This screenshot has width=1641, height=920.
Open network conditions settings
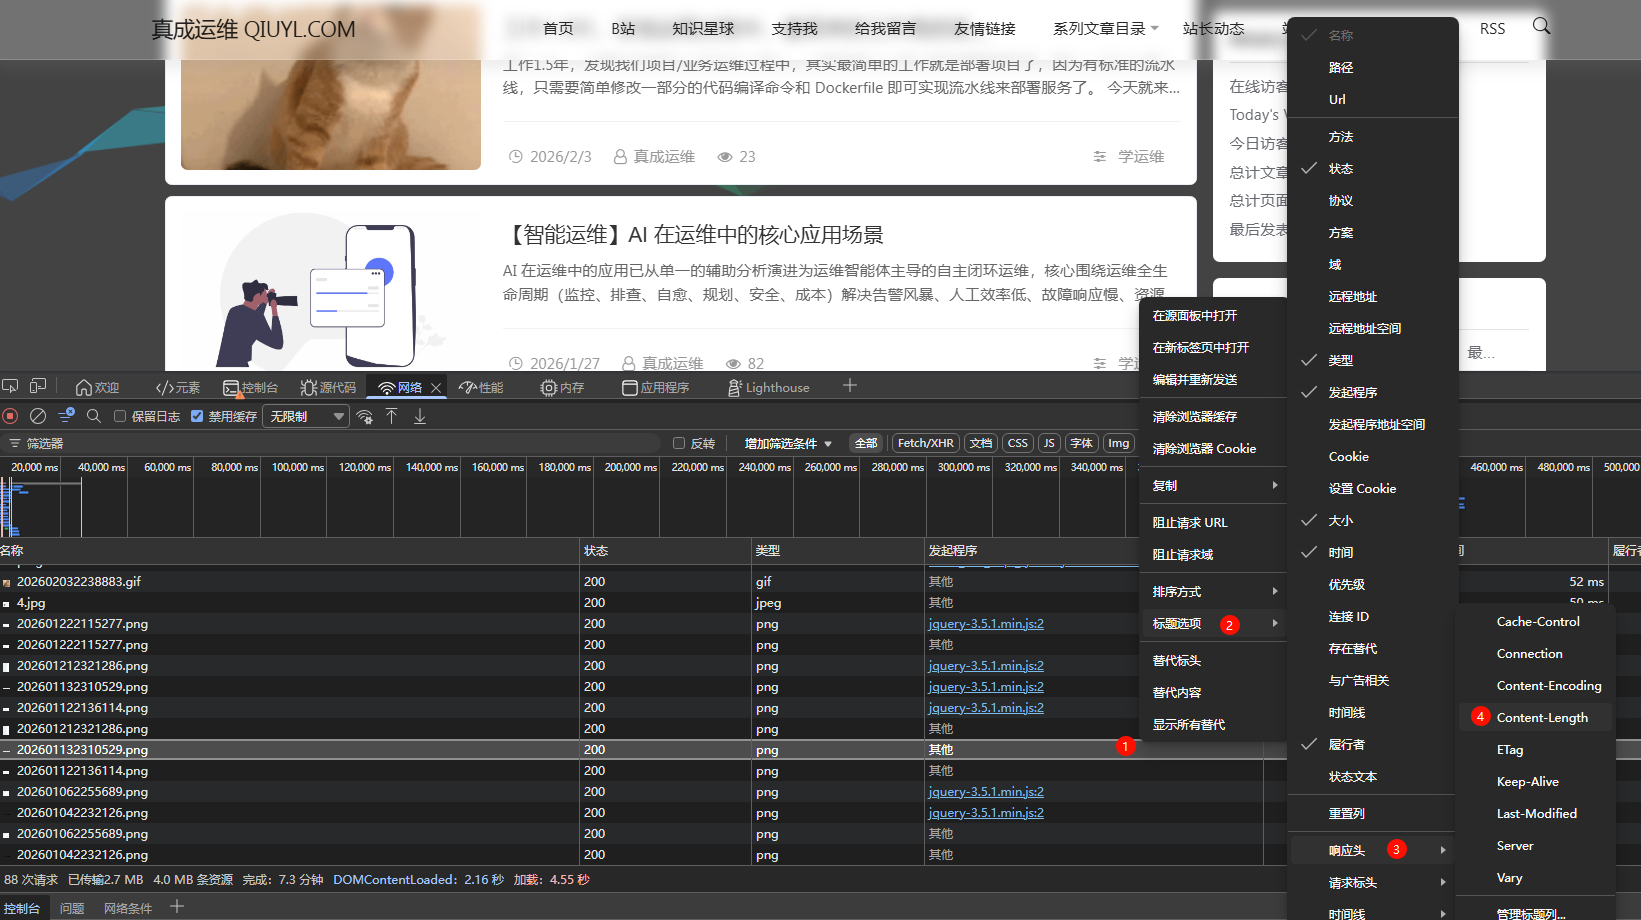[364, 416]
